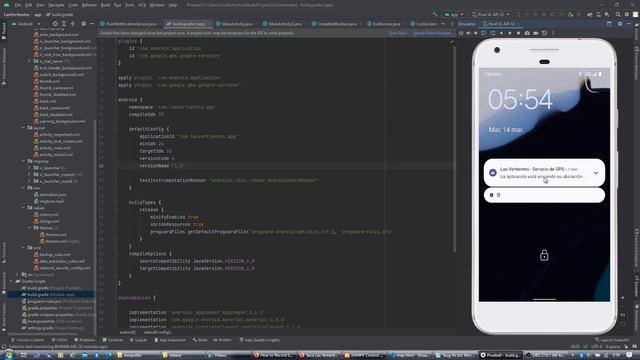Image resolution: width=640 pixels, height=360 pixels.
Task: Click the Windows Start button
Action: click(x=8, y=355)
